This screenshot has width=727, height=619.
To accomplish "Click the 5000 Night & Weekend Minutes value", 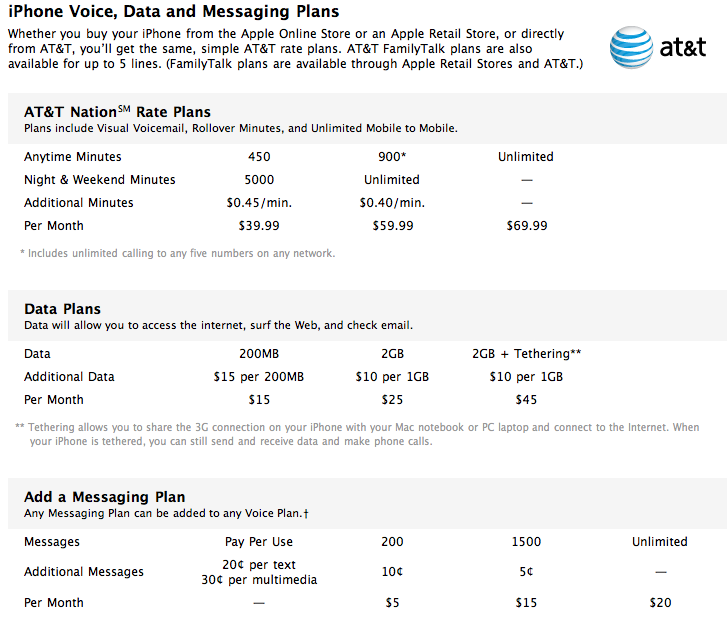I will 259,180.
